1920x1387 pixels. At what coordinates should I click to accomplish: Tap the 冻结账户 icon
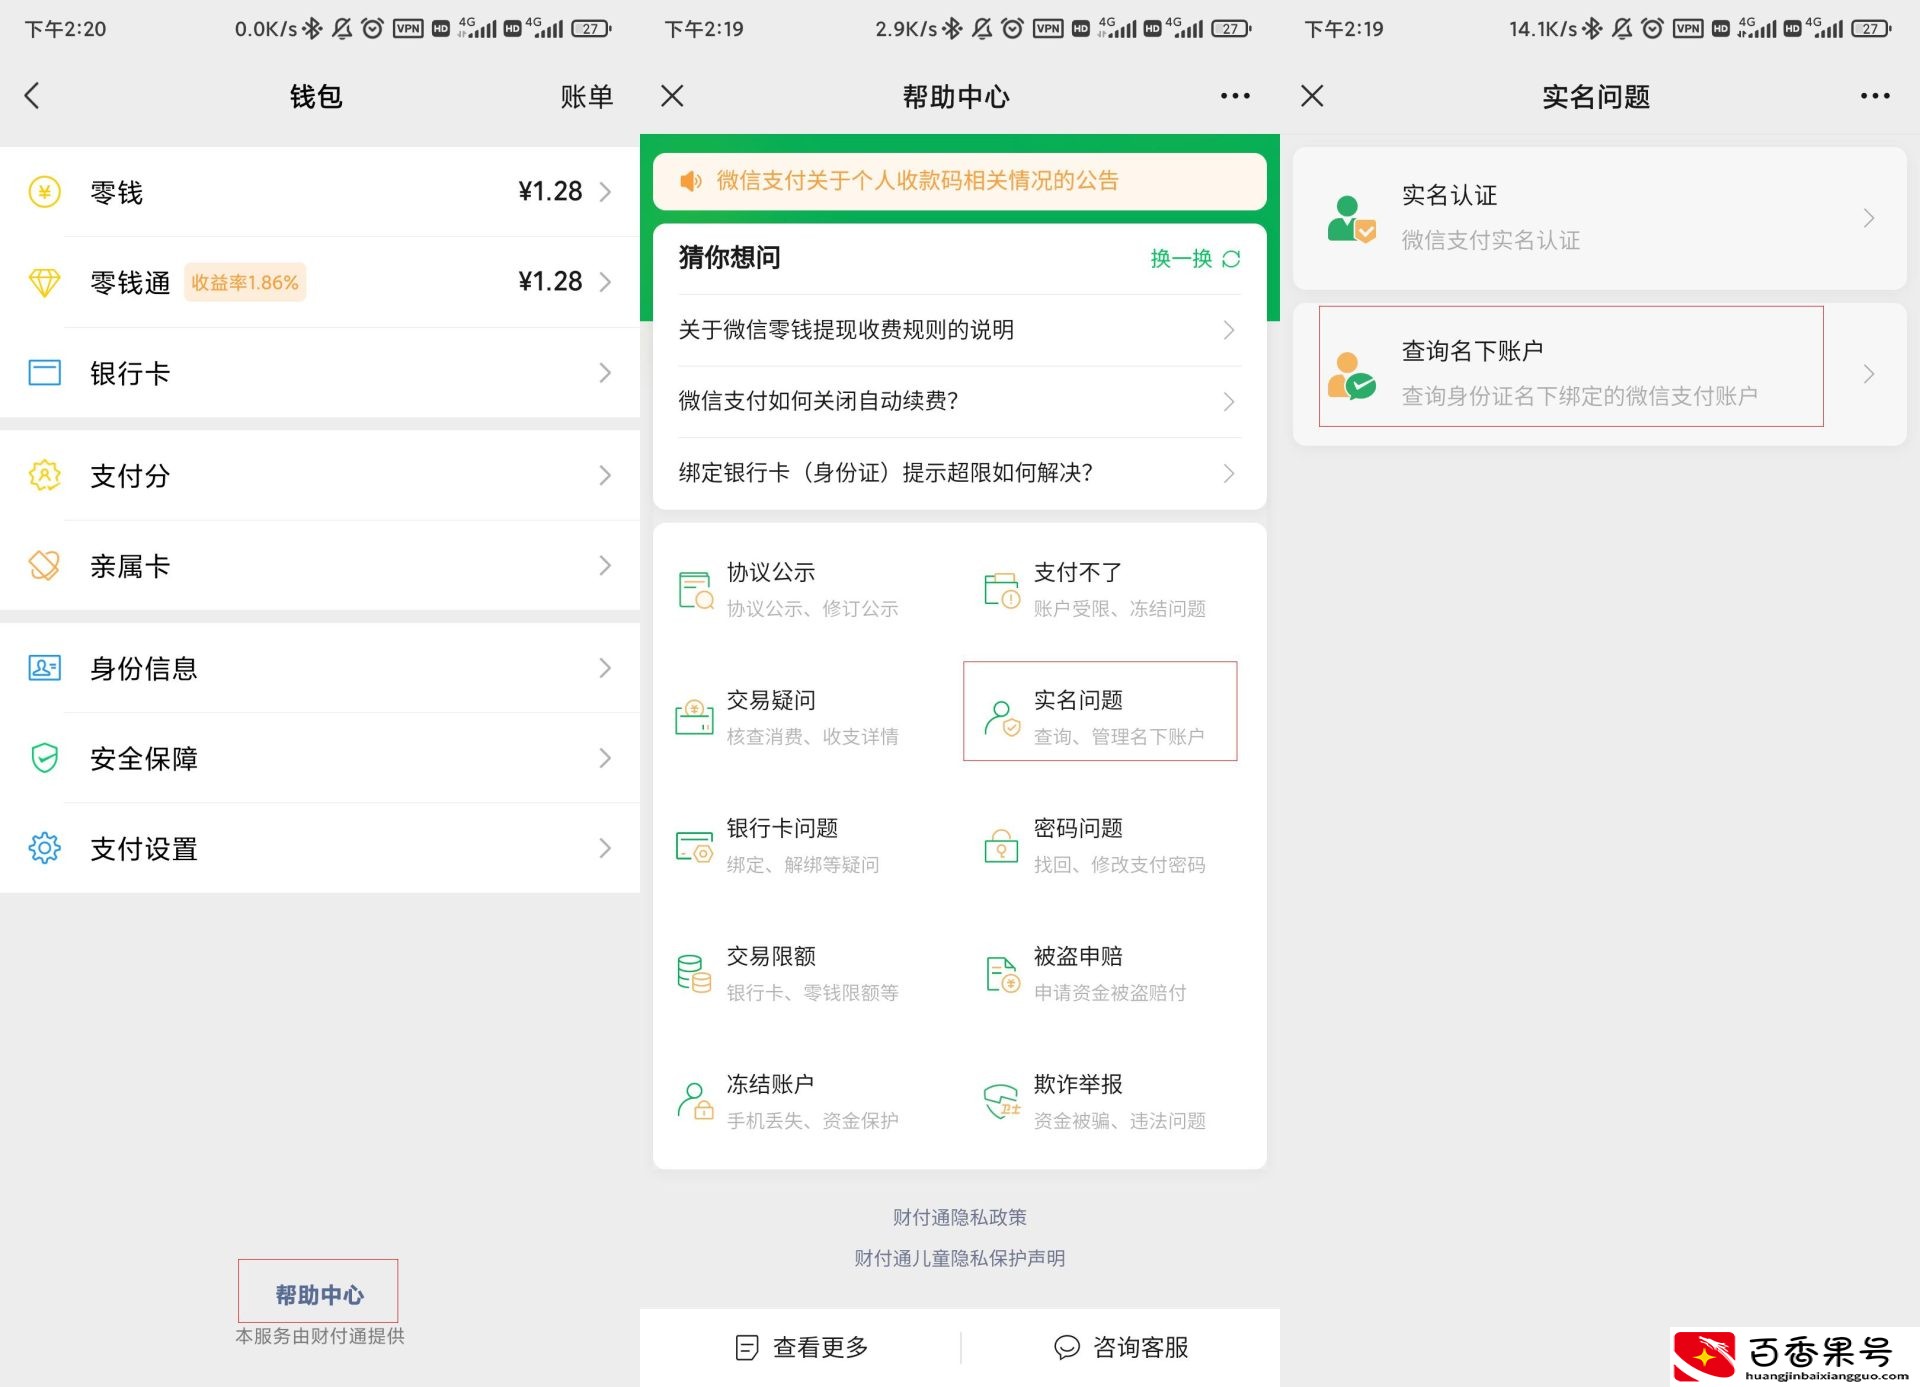coord(695,1101)
